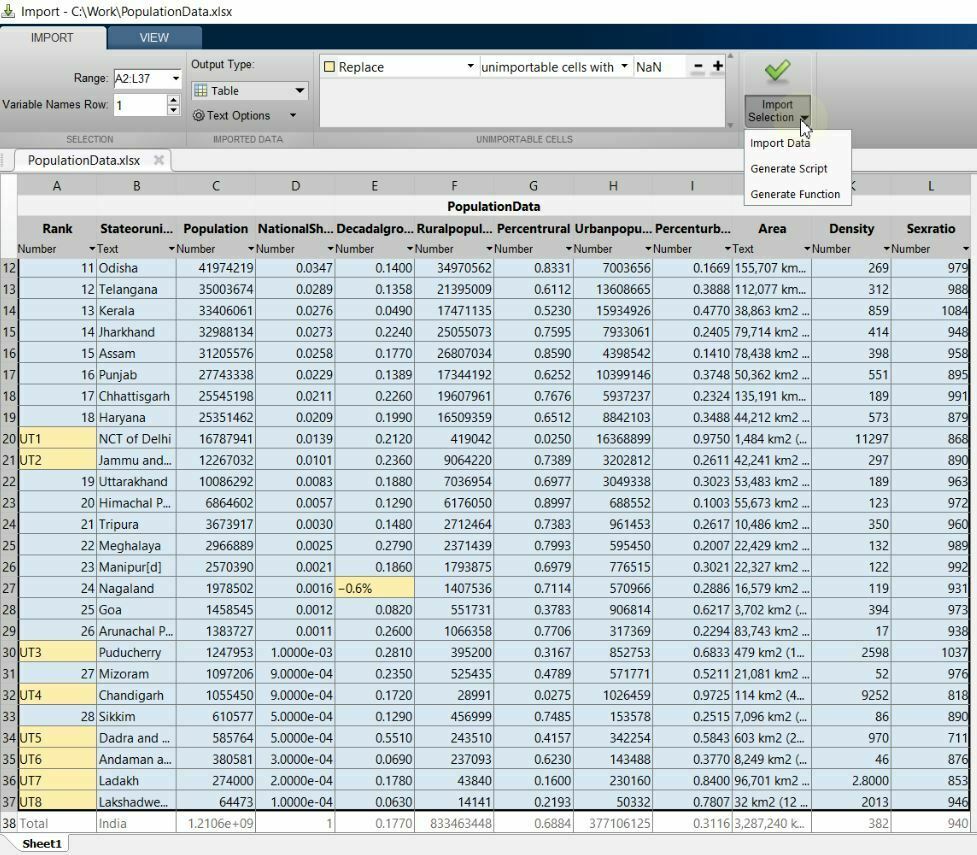Image resolution: width=977 pixels, height=855 pixels.
Task: Expand the Import Selection dropdown arrow
Action: tap(805, 119)
